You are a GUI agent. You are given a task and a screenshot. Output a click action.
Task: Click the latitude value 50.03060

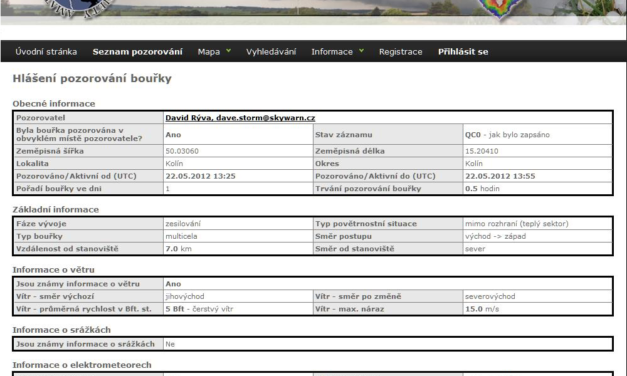point(182,151)
